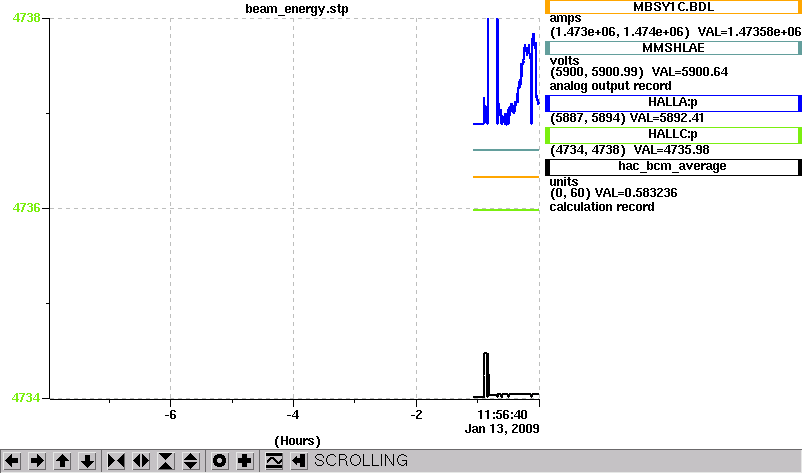Select the MMSHLAE curve legend
Viewport: 802px width, 473px height.
click(673, 48)
